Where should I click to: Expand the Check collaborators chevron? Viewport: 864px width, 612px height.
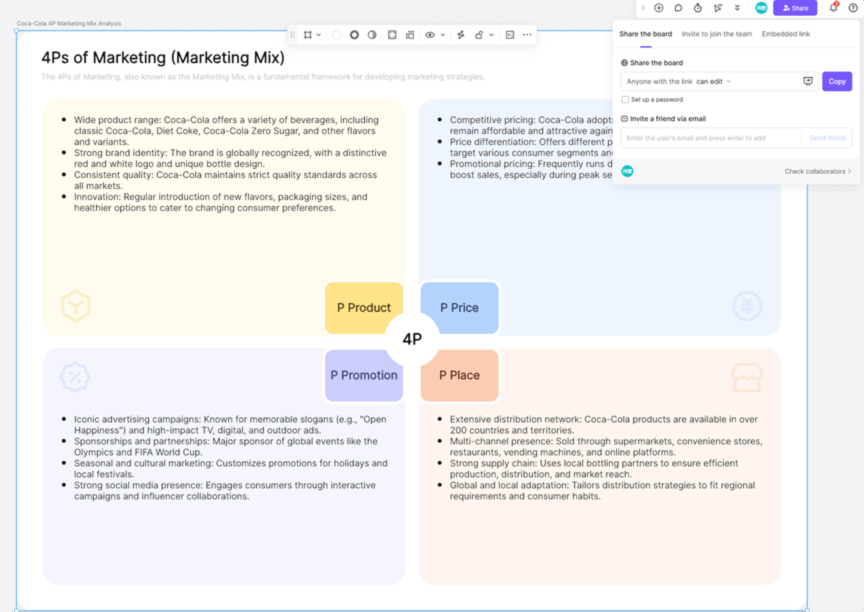coord(849,171)
